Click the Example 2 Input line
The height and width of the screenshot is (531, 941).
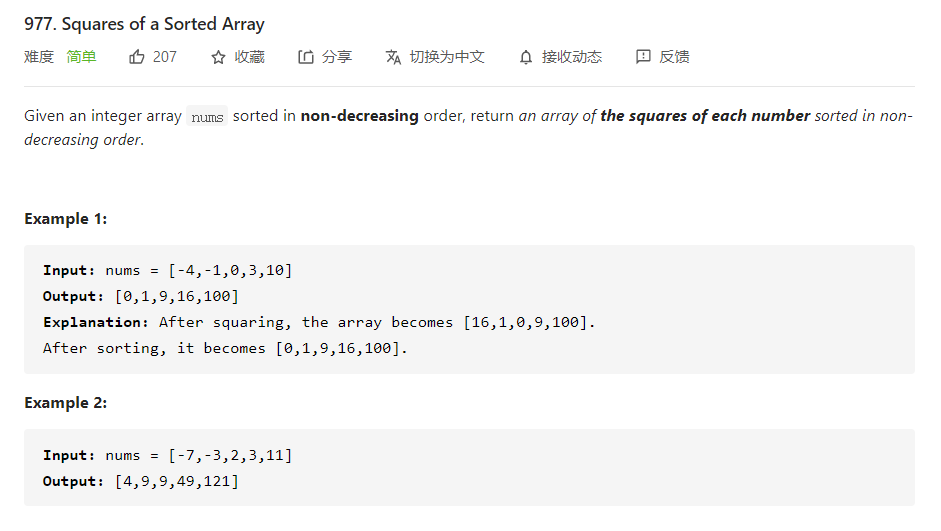tap(167, 455)
